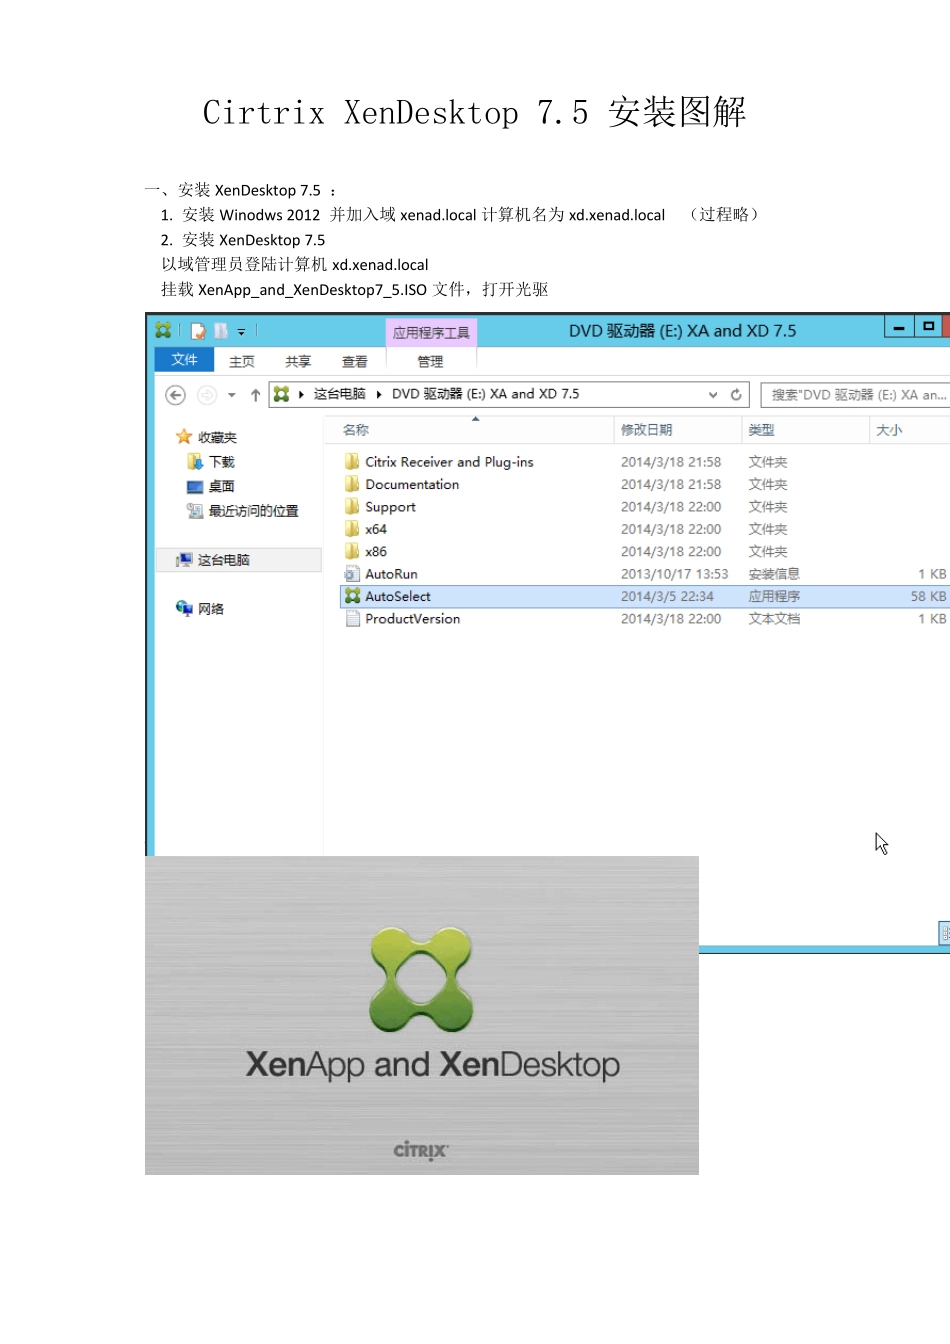Select the ProductVersion file name
The width and height of the screenshot is (950, 1344).
[413, 619]
